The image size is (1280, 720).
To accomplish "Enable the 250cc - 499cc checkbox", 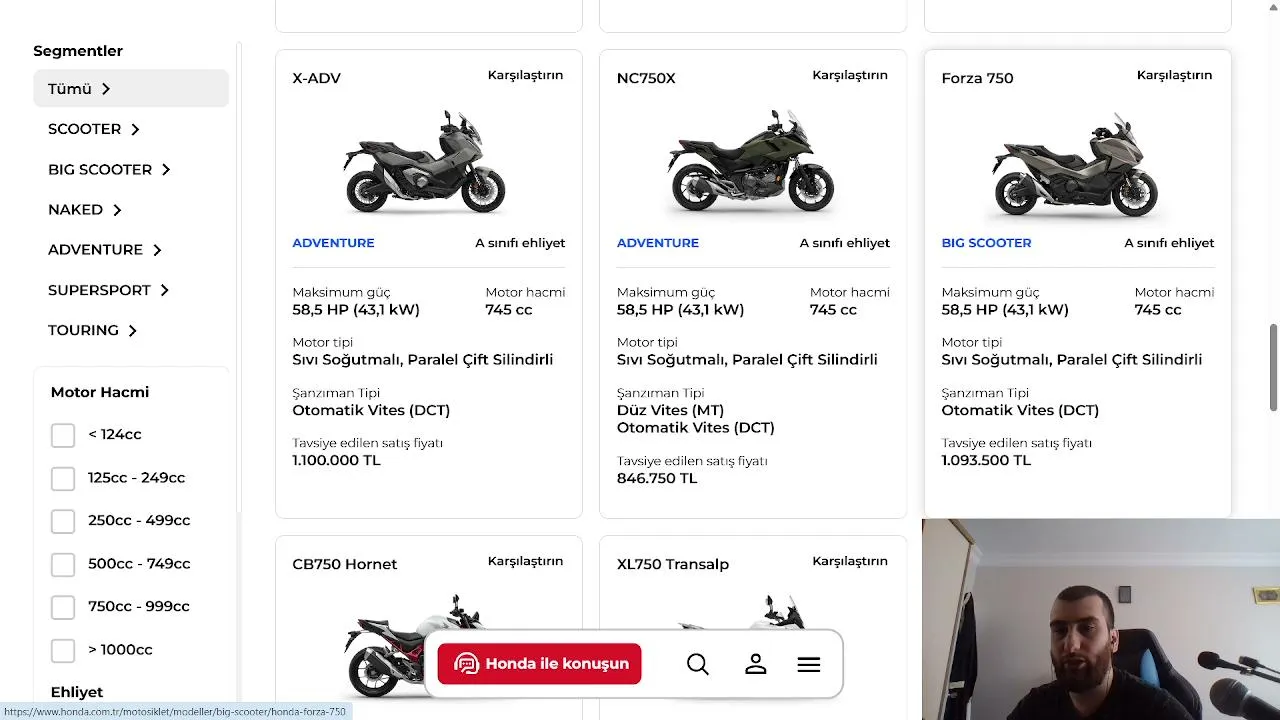I will click(63, 521).
